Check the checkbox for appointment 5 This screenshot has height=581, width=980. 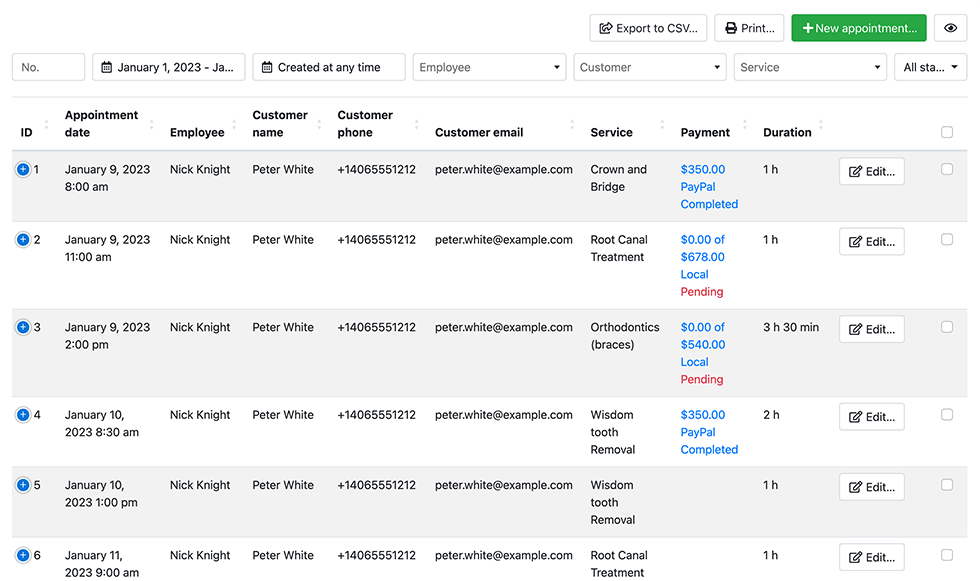tap(947, 484)
